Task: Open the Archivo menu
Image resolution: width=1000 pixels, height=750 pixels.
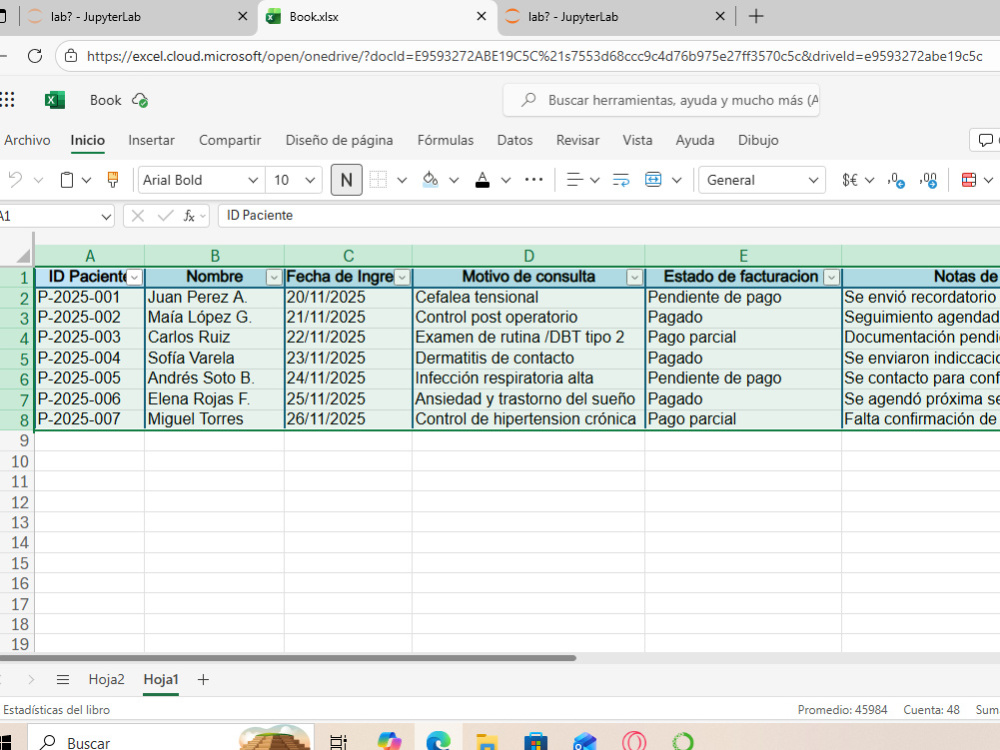Action: (x=27, y=140)
